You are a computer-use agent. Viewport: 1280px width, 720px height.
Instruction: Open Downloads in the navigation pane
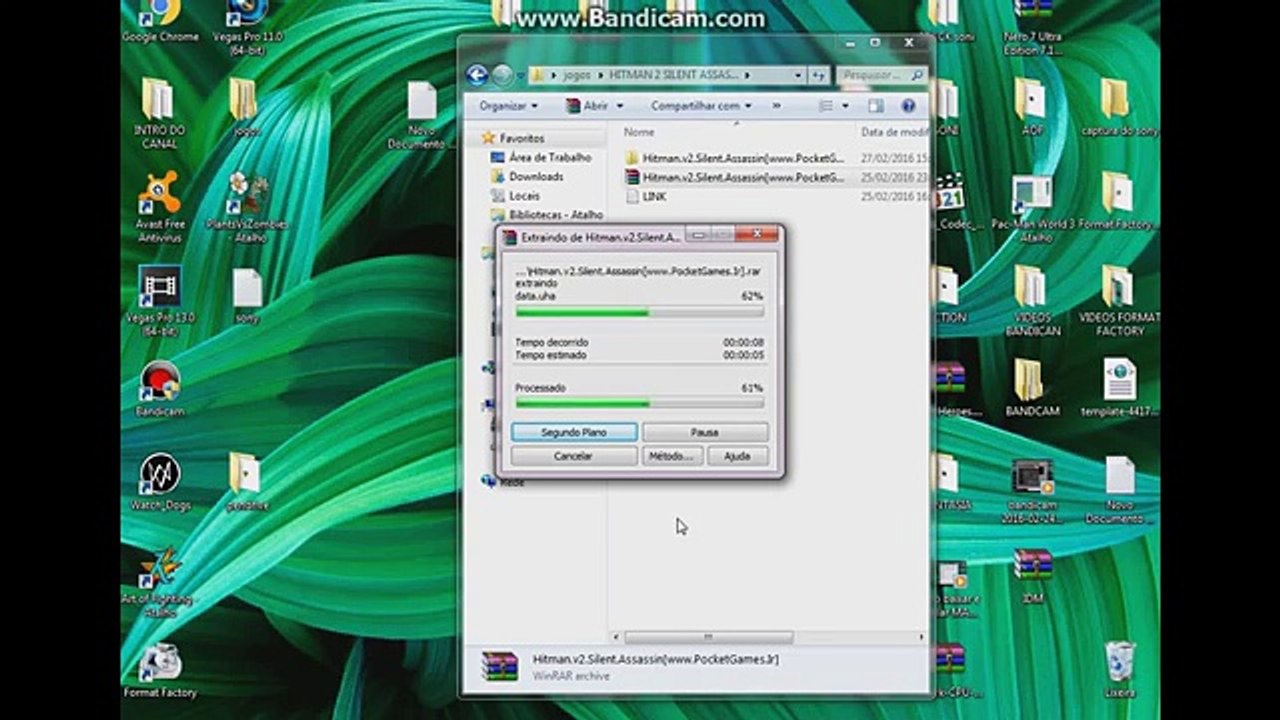pos(527,176)
